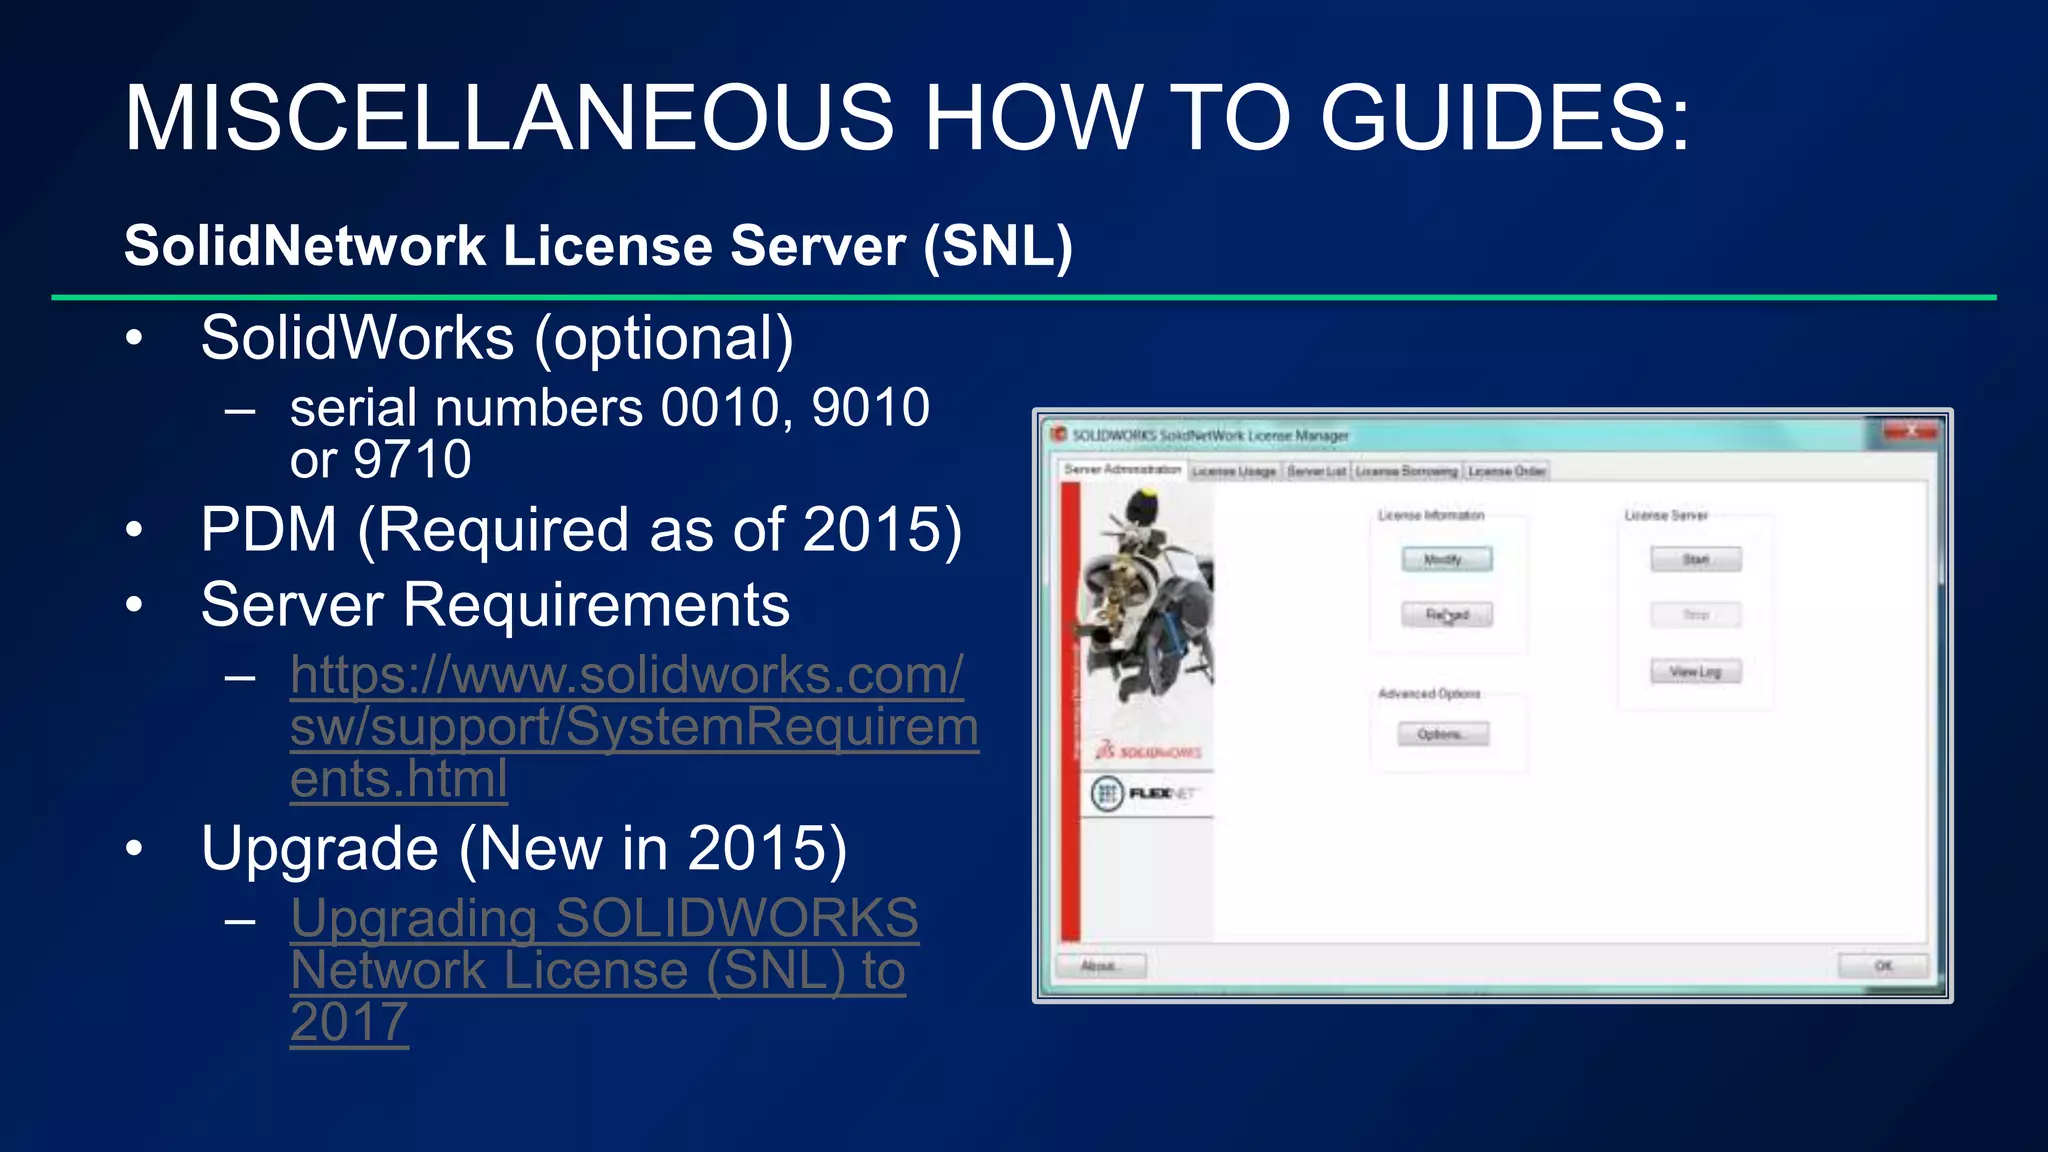Open Advanced Options via Options button
The width and height of the screenshot is (2048, 1152).
click(1443, 735)
